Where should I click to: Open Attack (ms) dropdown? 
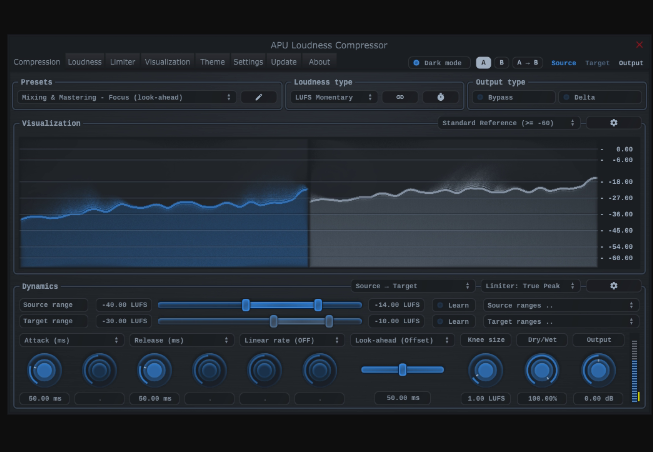click(72, 340)
